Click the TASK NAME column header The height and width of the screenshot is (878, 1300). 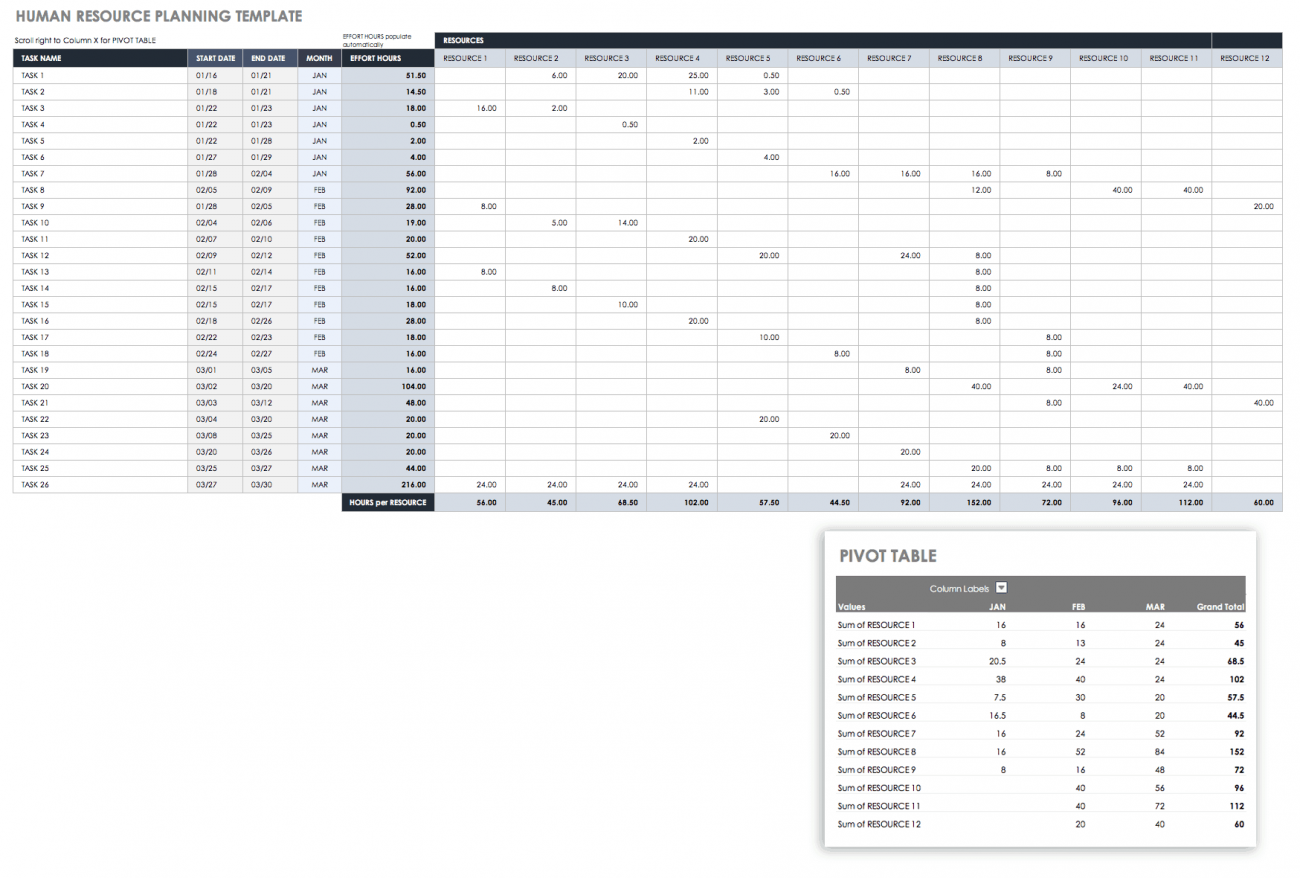tap(42, 58)
